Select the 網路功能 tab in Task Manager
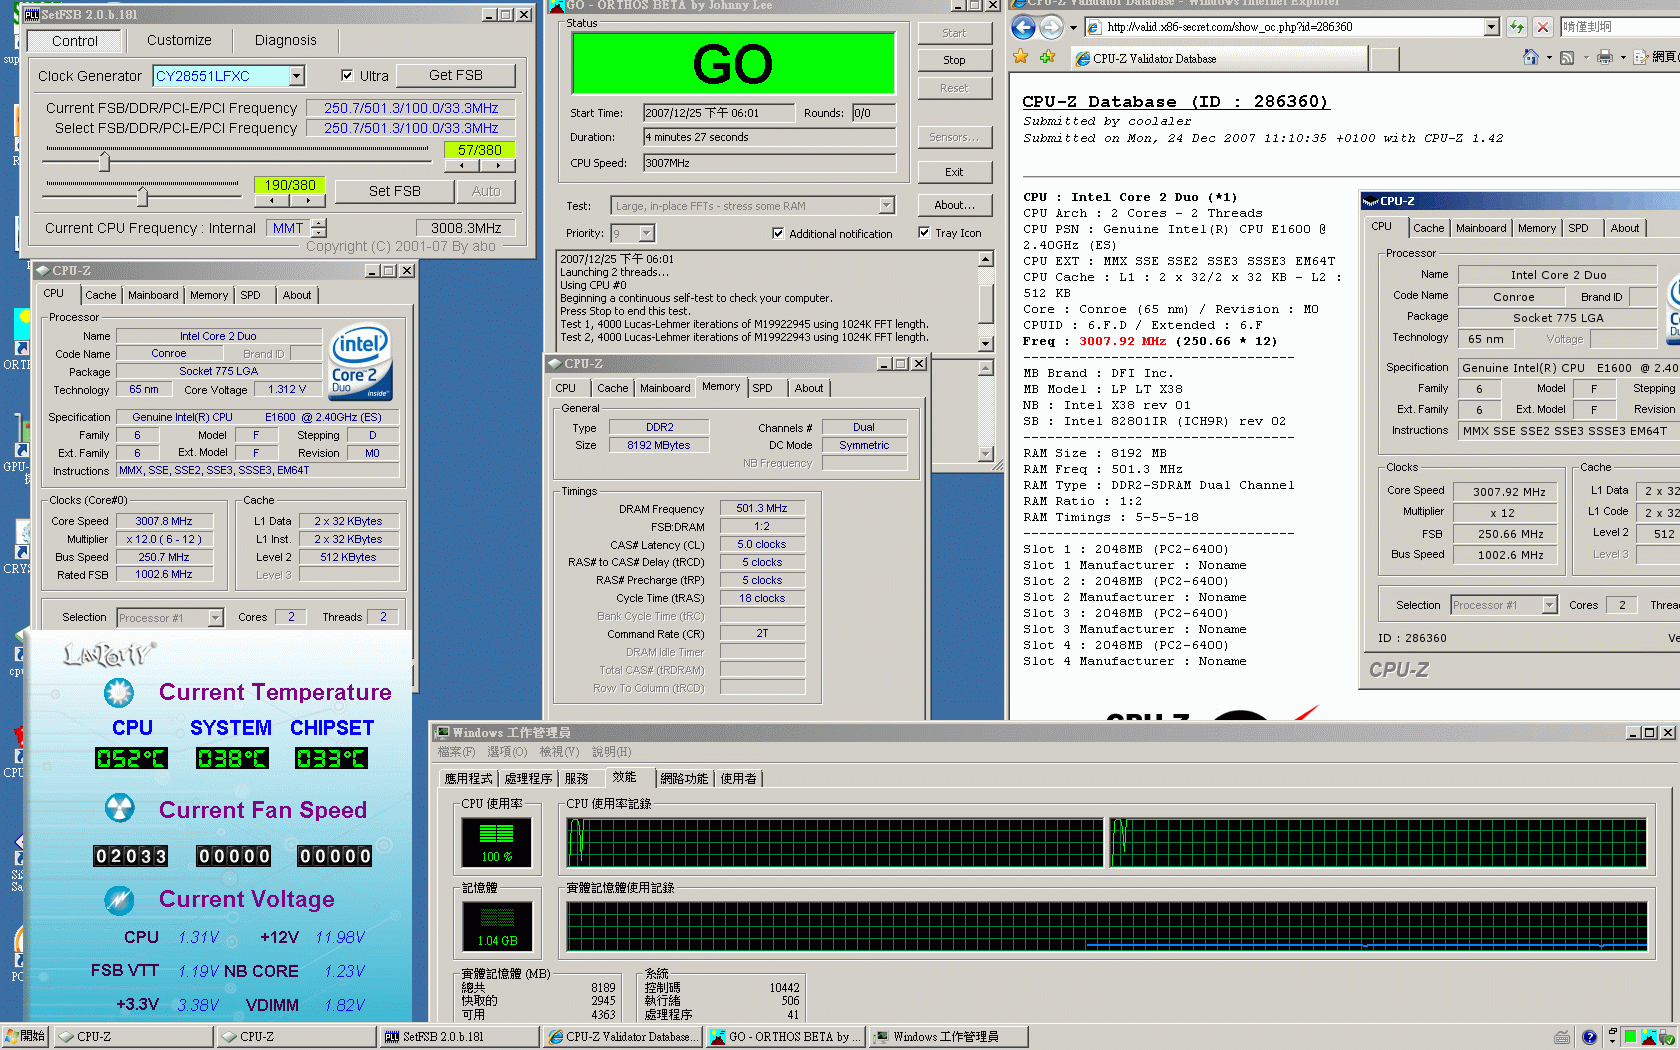This screenshot has height=1050, width=1680. [x=684, y=778]
